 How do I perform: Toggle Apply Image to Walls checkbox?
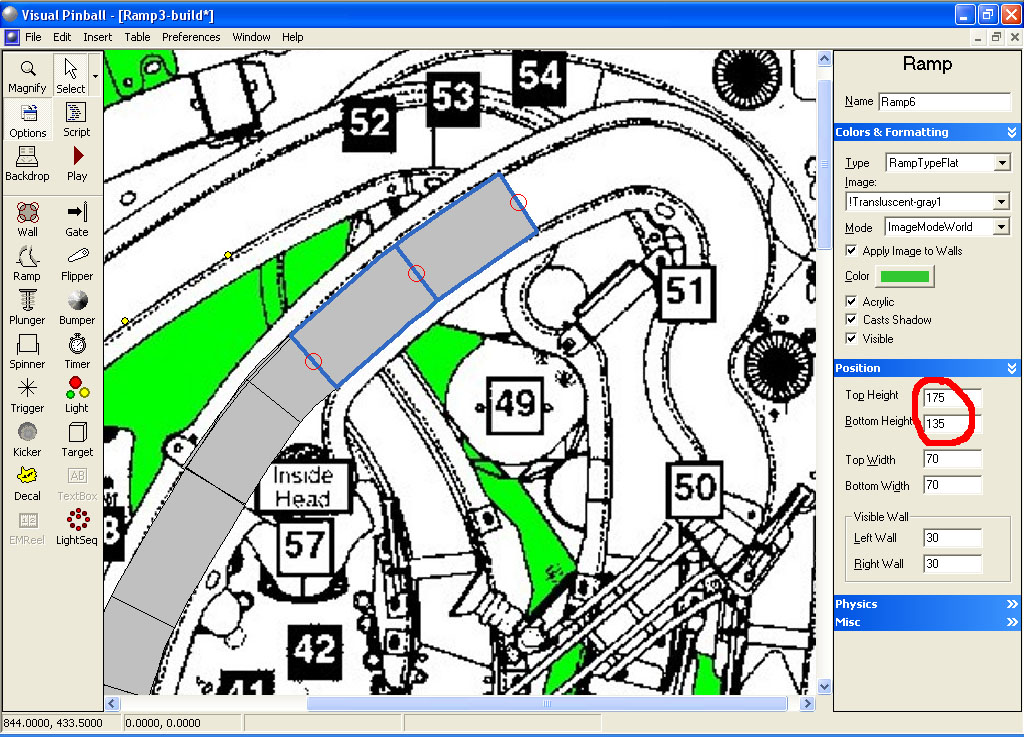click(x=852, y=251)
